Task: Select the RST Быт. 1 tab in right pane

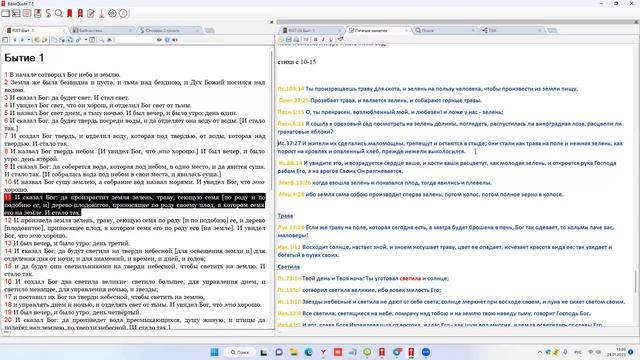Action: [x=311, y=30]
